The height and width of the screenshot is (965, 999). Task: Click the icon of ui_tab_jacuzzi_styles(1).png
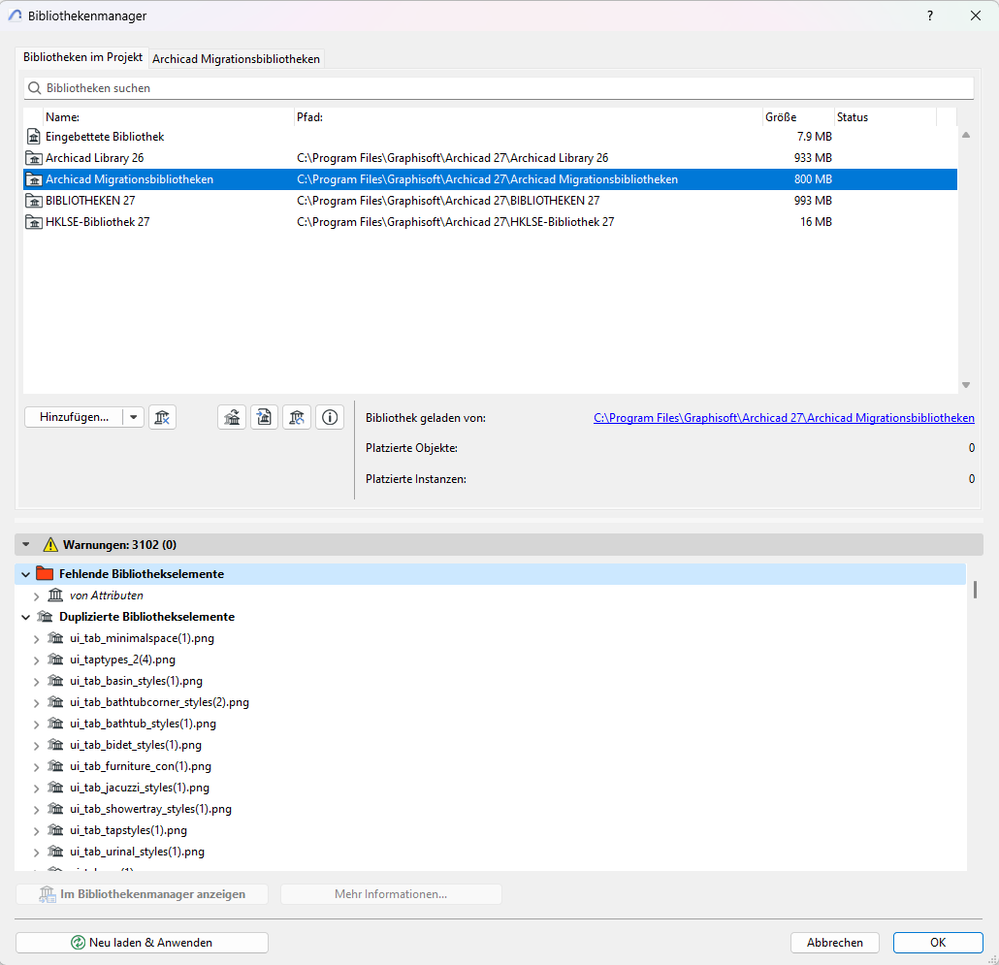point(55,787)
